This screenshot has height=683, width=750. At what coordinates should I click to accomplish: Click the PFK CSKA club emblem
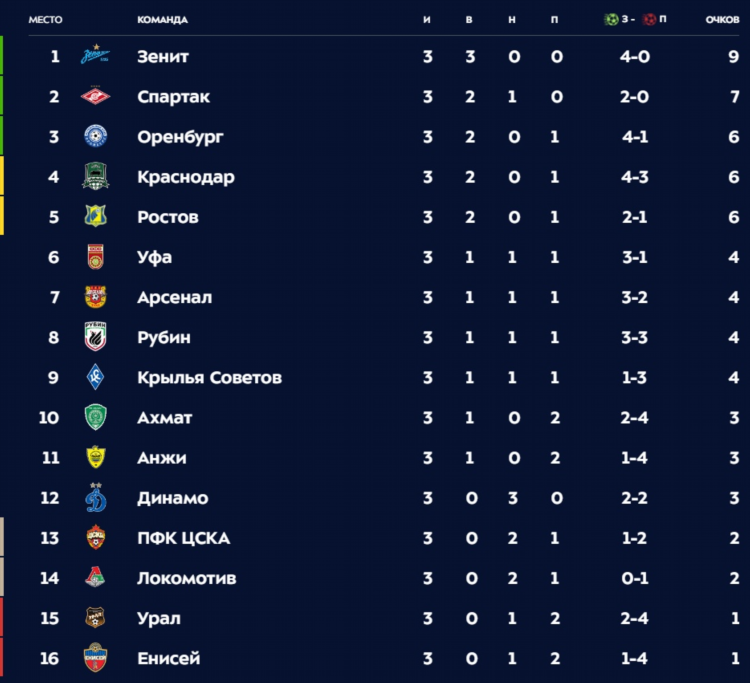tap(95, 537)
